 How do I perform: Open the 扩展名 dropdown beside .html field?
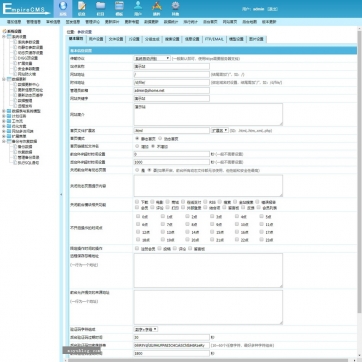click(x=220, y=130)
